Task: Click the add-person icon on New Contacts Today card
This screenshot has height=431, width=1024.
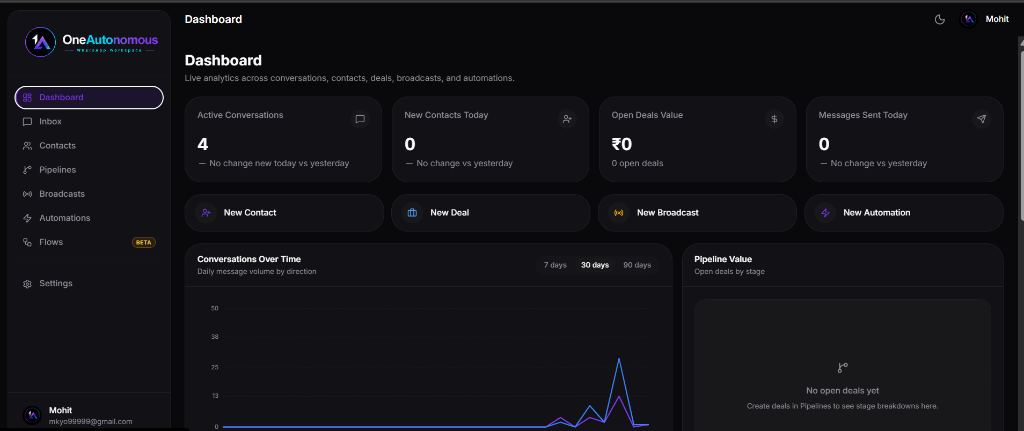Action: (567, 119)
